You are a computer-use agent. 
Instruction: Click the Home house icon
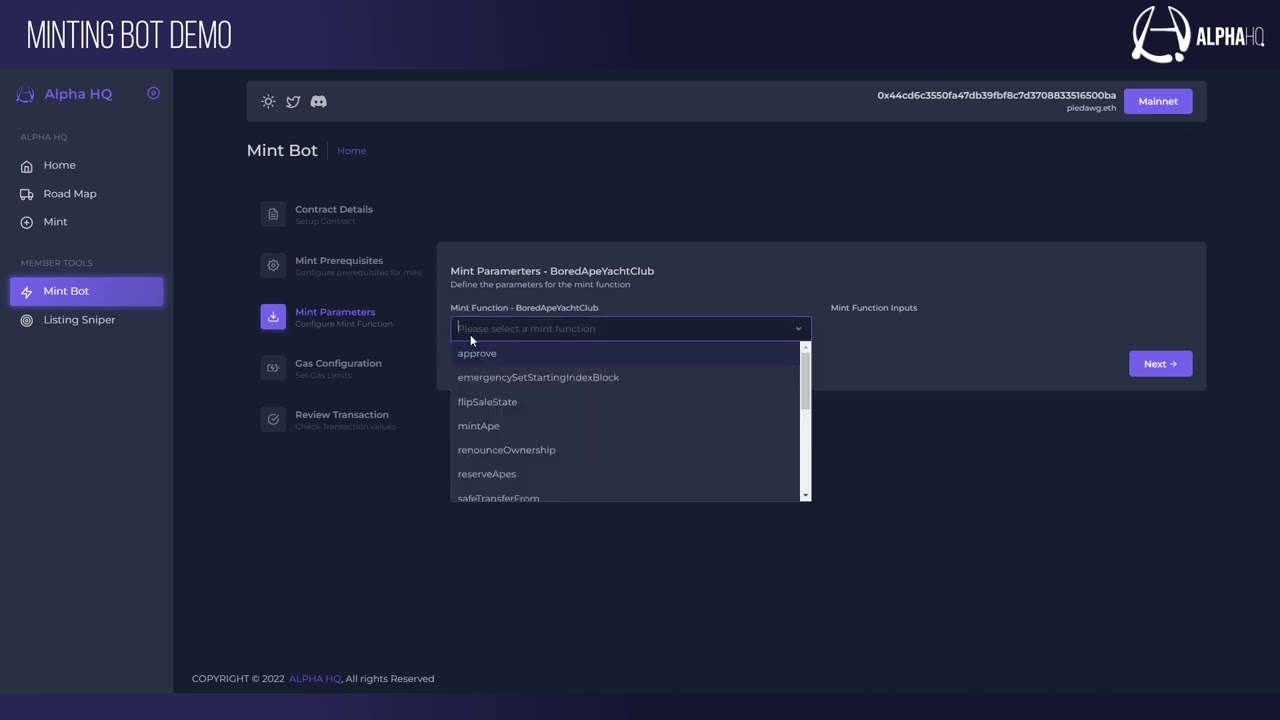click(x=27, y=166)
